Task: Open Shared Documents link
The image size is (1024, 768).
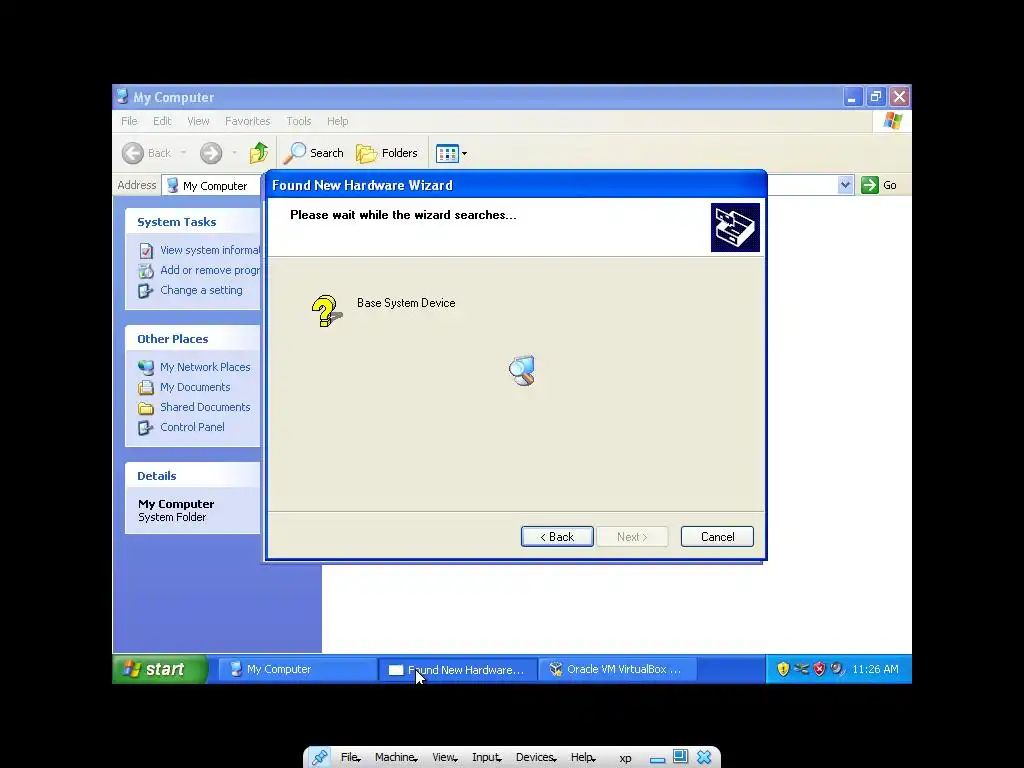Action: (205, 407)
